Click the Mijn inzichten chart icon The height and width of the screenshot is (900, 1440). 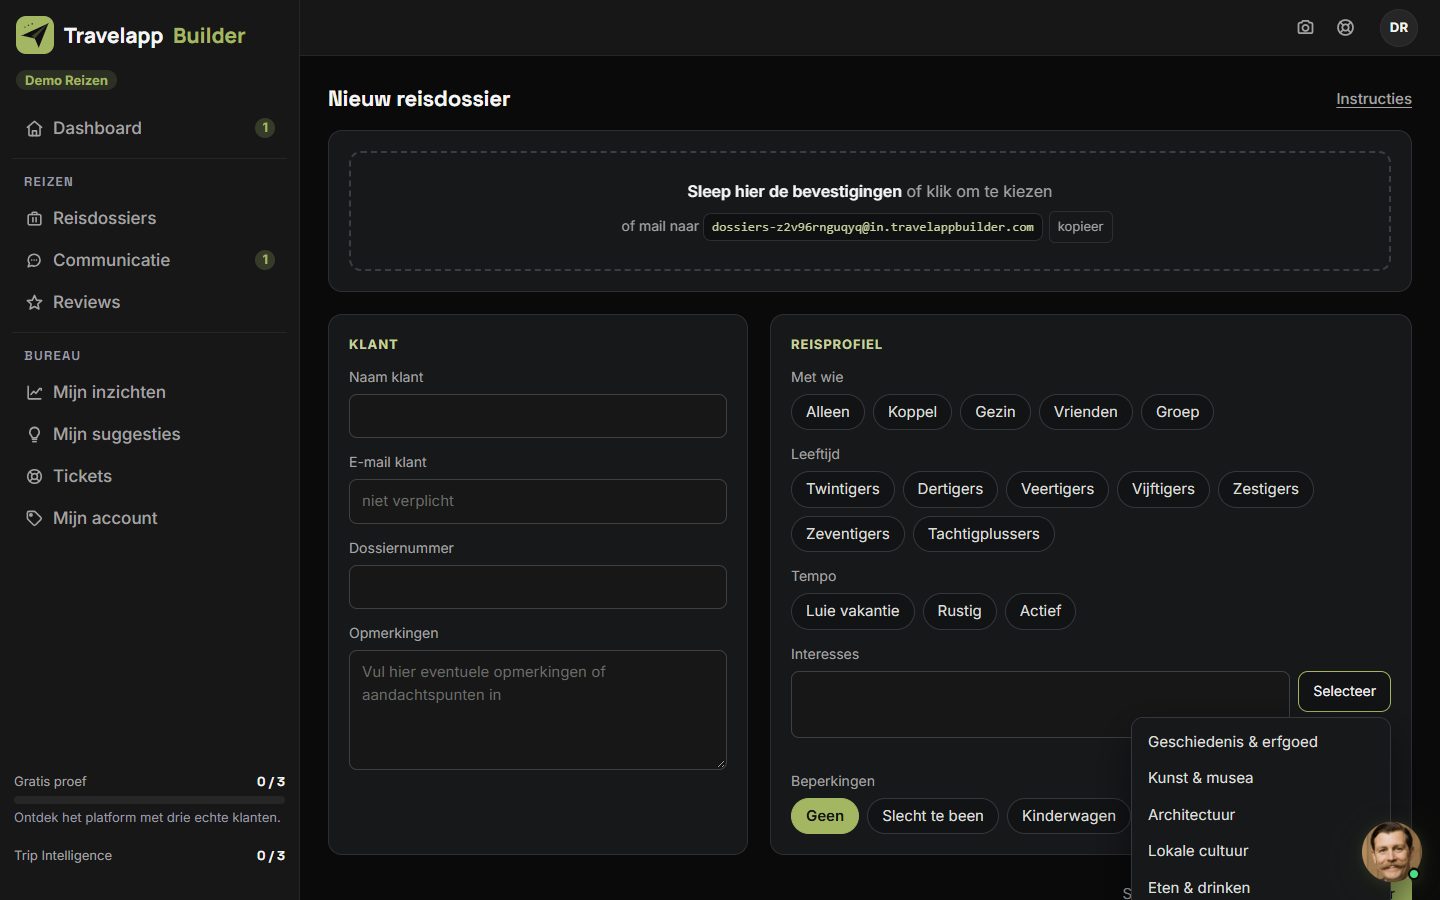click(x=34, y=392)
